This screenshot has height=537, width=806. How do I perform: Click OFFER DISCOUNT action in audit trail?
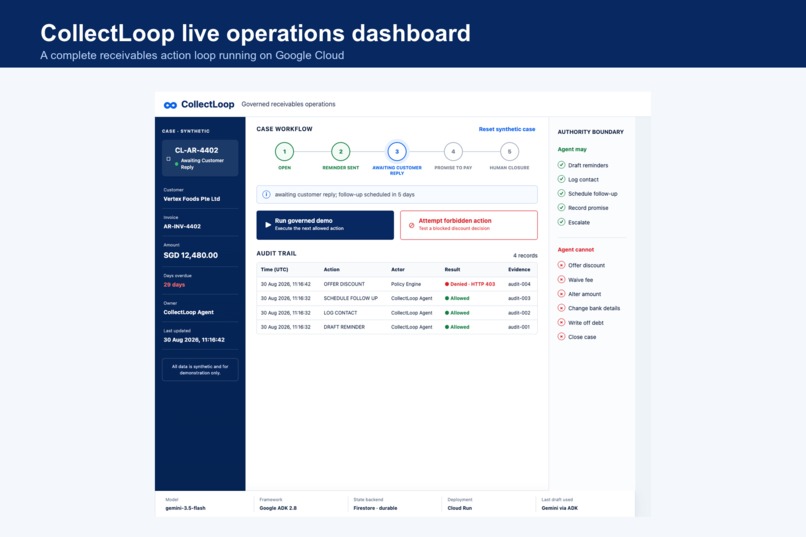[344, 284]
